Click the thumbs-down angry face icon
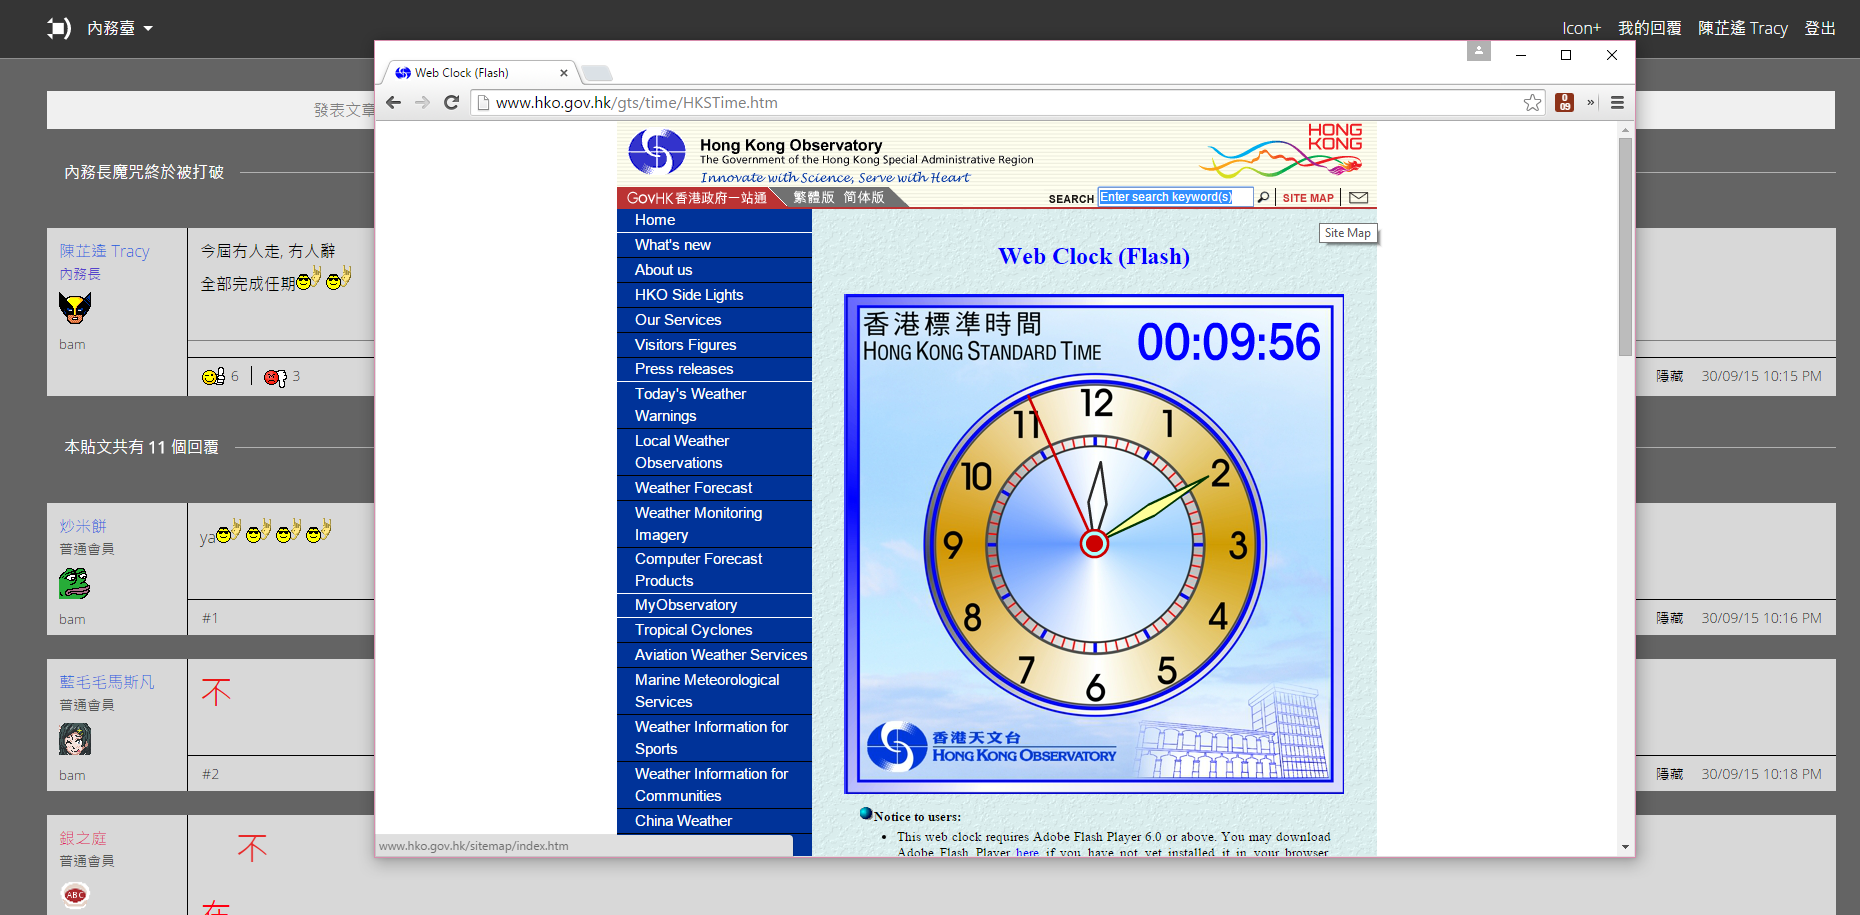1860x915 pixels. coord(275,377)
